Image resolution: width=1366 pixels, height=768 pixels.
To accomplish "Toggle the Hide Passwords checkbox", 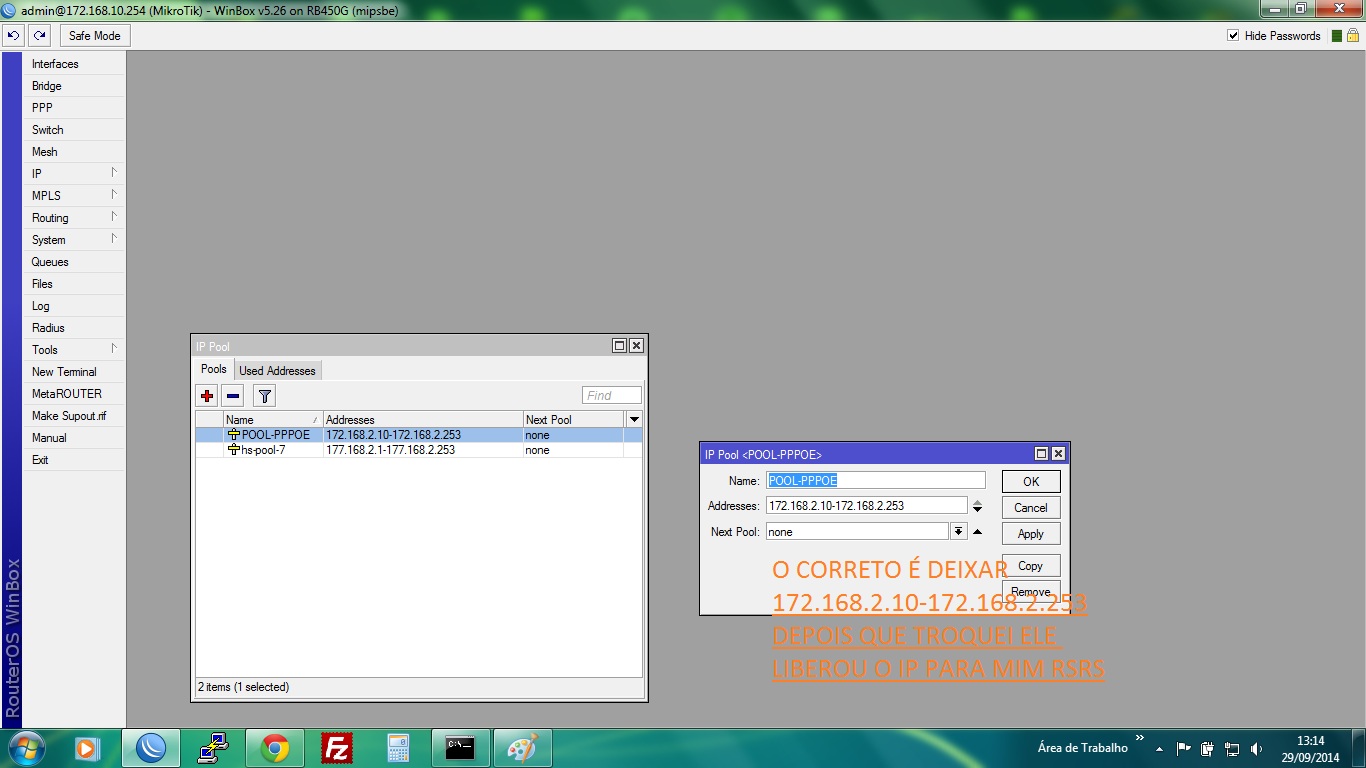I will (x=1233, y=36).
